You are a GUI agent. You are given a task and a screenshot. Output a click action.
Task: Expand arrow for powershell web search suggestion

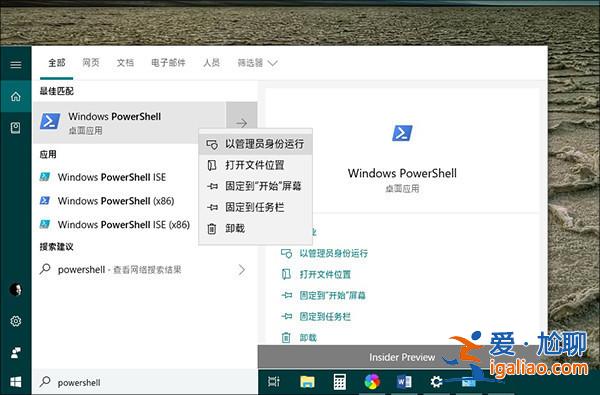(x=241, y=270)
